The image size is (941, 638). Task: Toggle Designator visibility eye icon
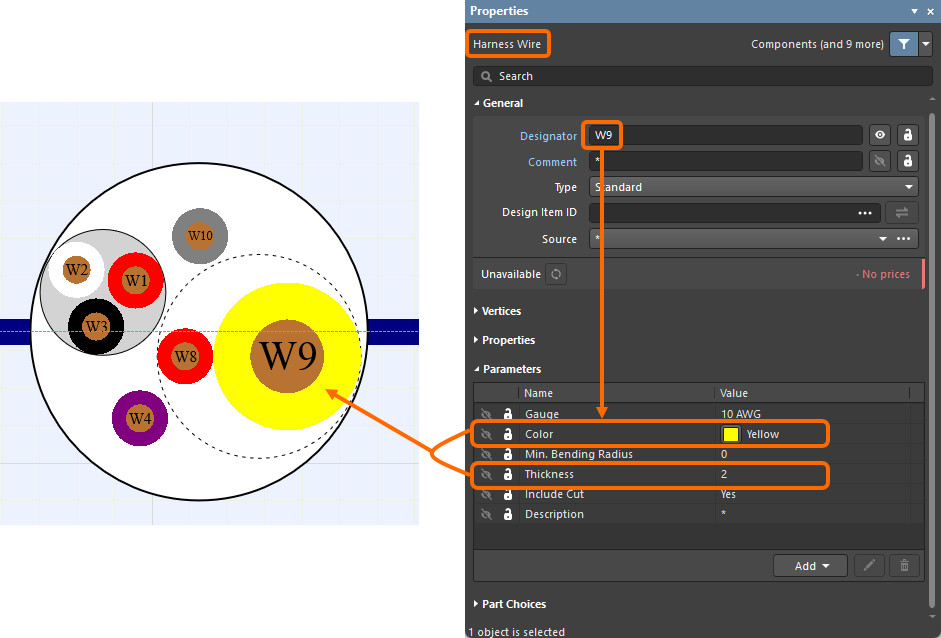pyautogui.click(x=880, y=135)
